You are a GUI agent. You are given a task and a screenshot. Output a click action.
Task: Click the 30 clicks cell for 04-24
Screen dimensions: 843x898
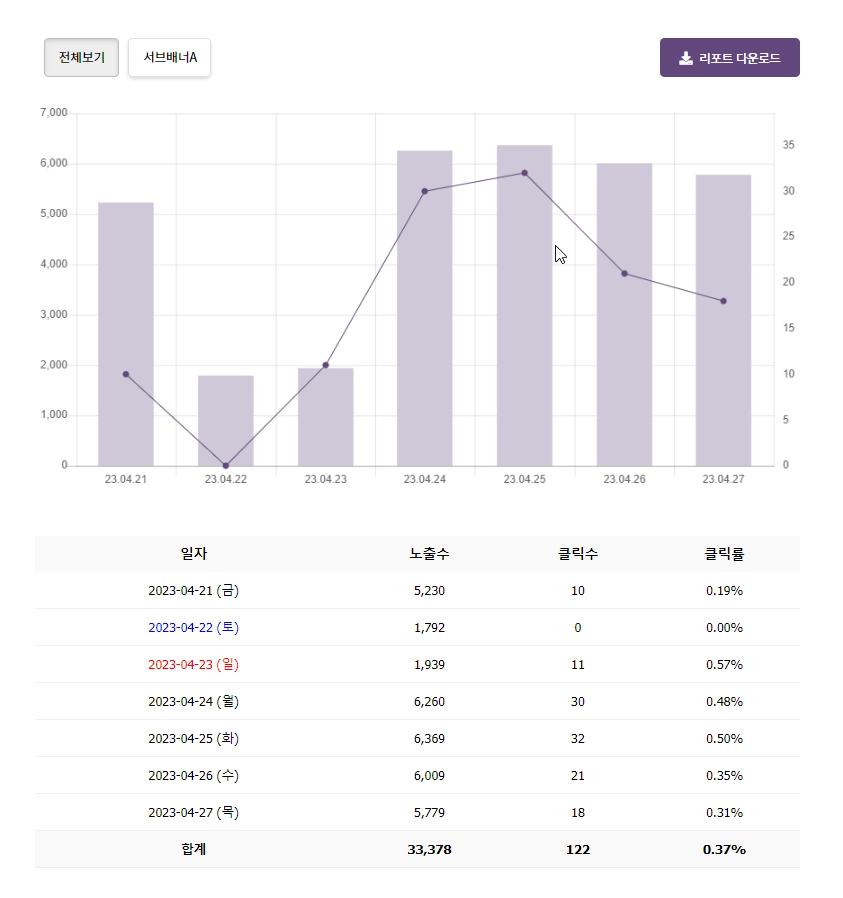point(578,702)
